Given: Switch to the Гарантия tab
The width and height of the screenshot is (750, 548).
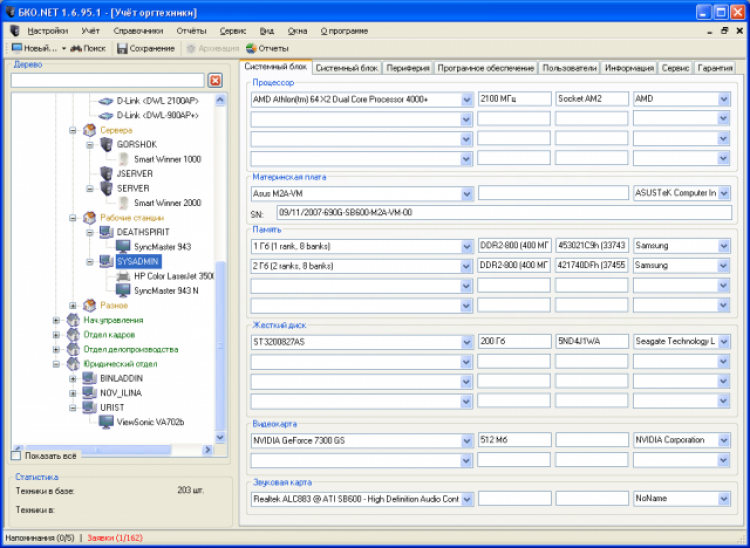Looking at the screenshot, I should (715, 68).
